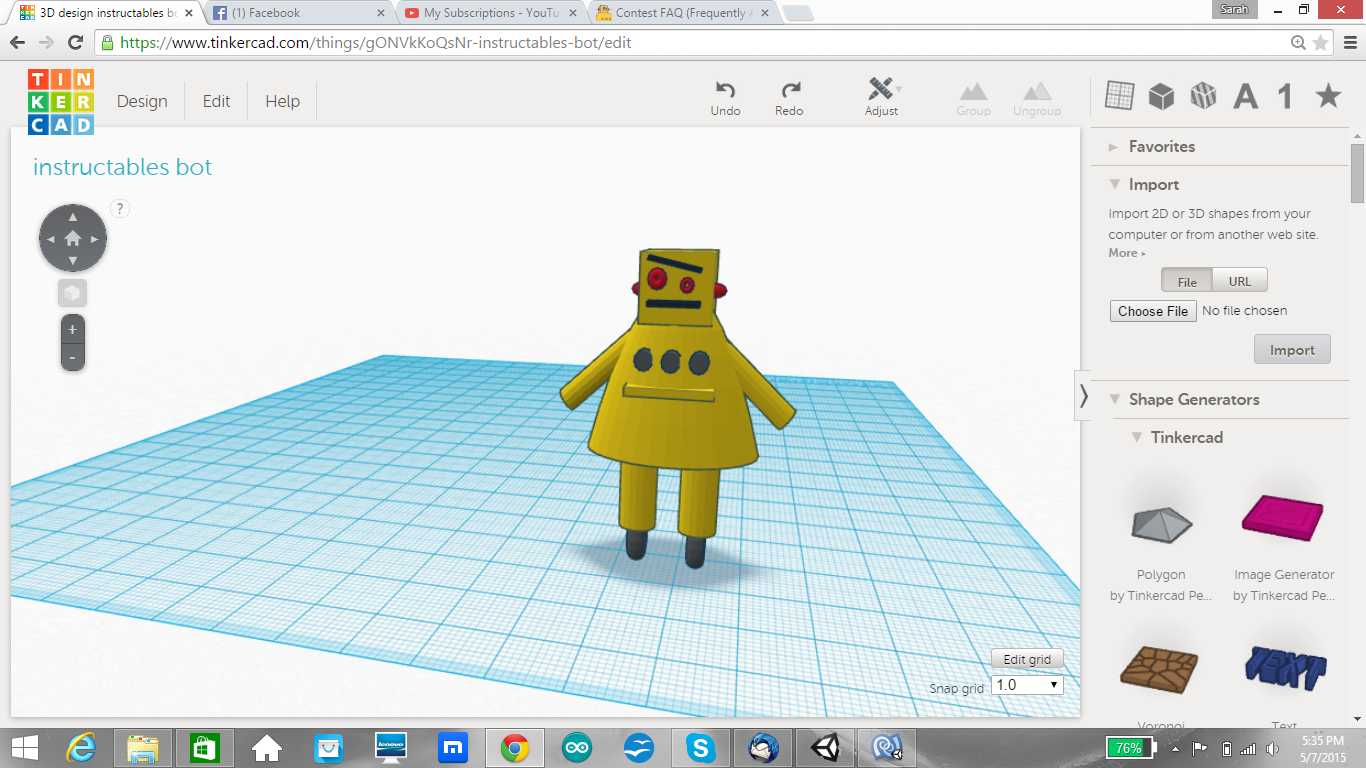This screenshot has height=768, width=1366.
Task: Collapse the Shape Generators section
Action: coord(1114,399)
